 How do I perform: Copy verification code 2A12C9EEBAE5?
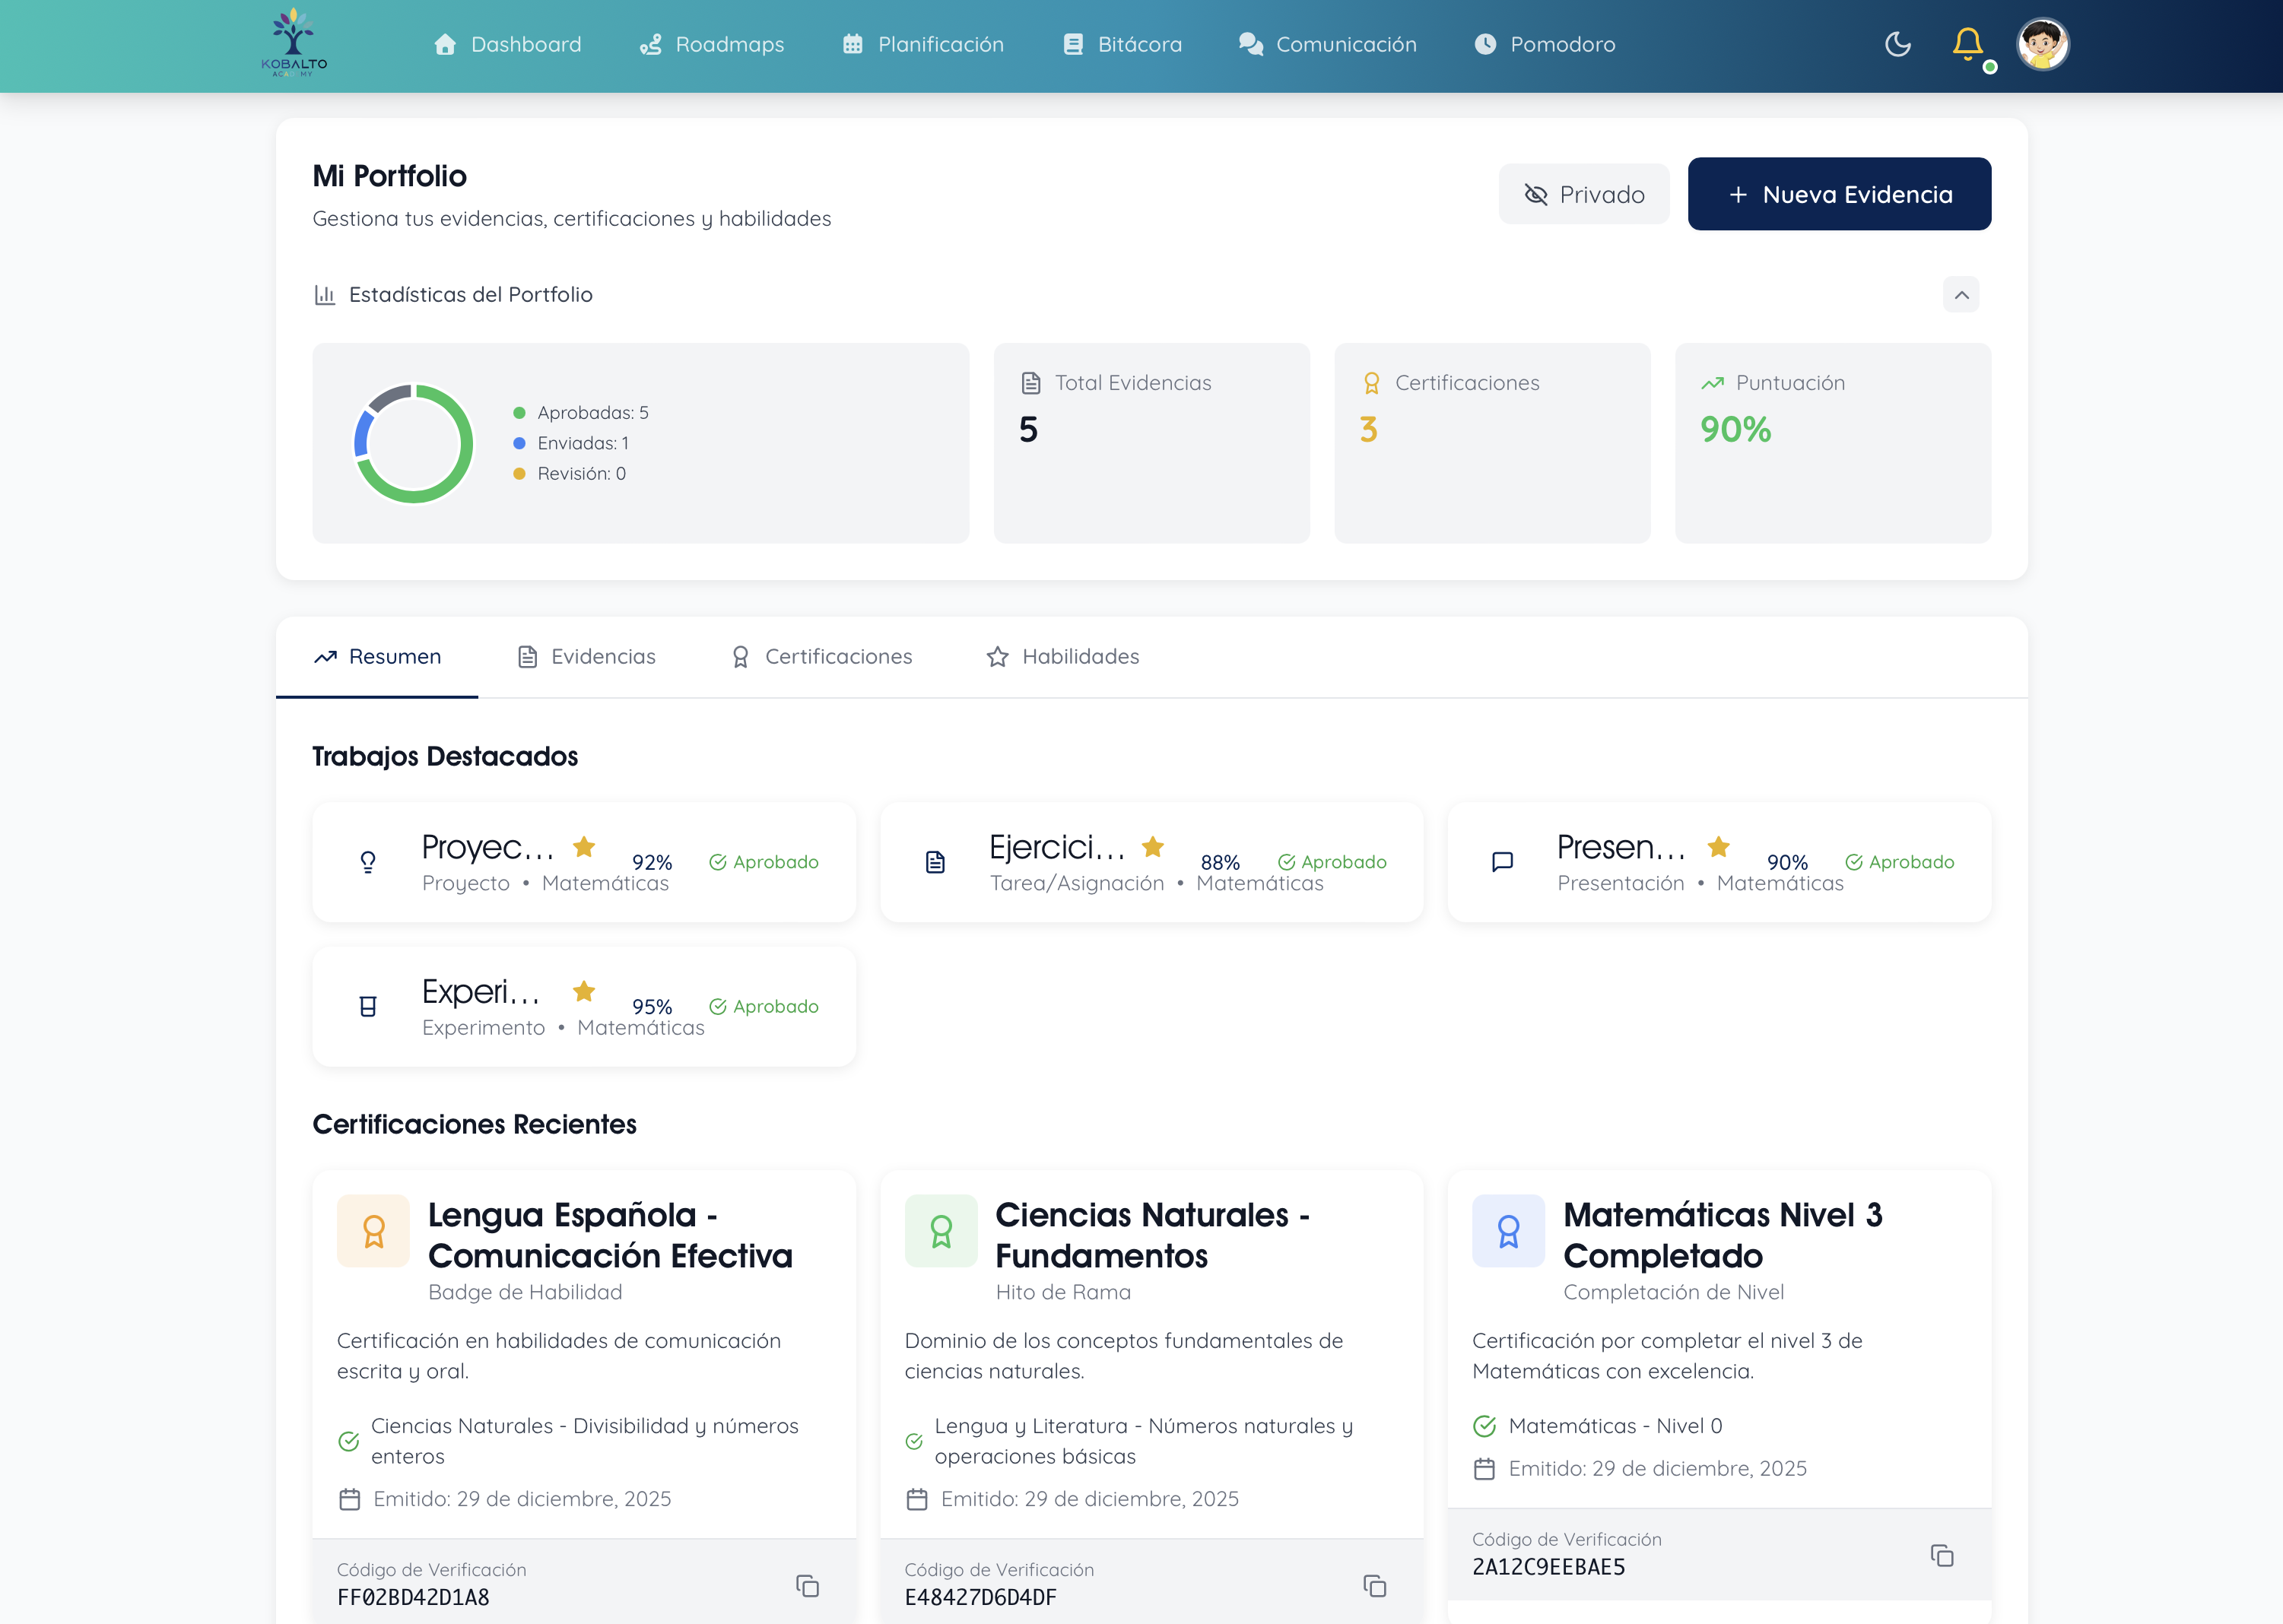pos(1941,1555)
